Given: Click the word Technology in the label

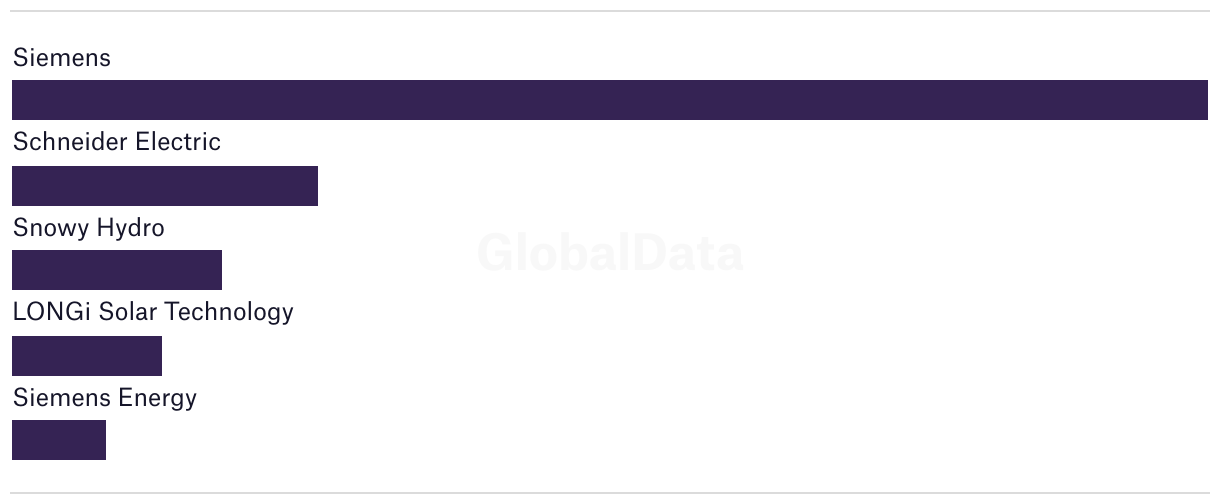Looking at the screenshot, I should (229, 313).
